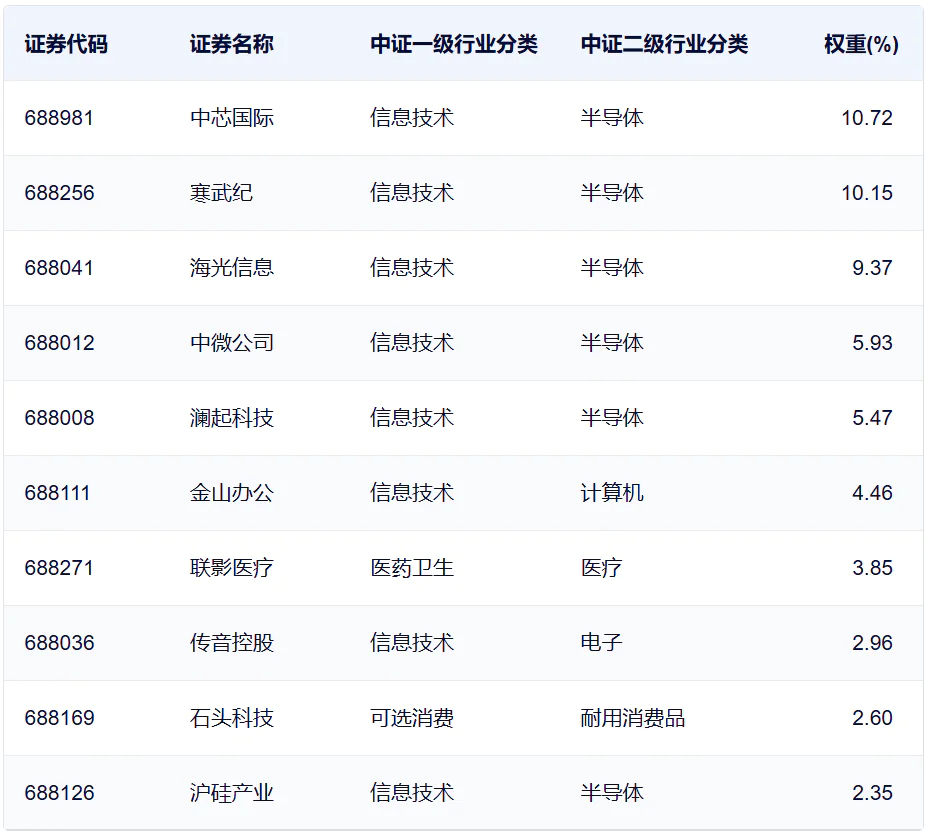Open the 联影医疗 stock name
This screenshot has width=927, height=835.
tap(232, 568)
